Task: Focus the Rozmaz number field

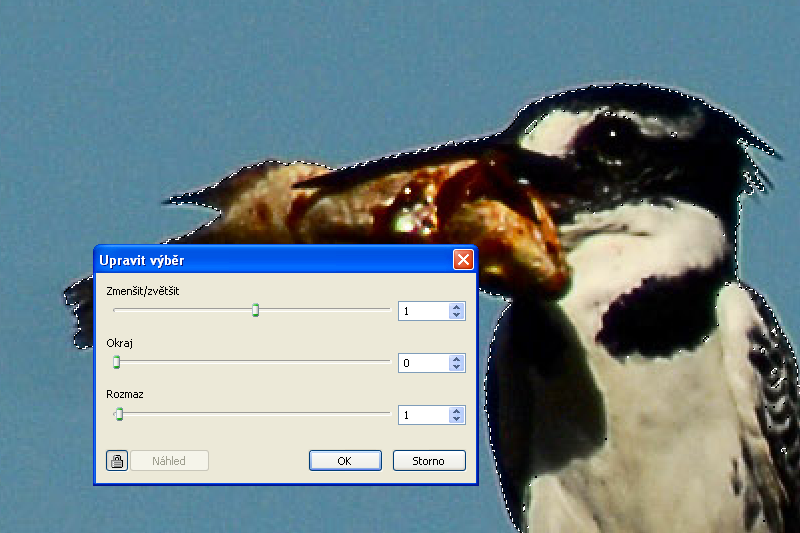Action: 423,415
